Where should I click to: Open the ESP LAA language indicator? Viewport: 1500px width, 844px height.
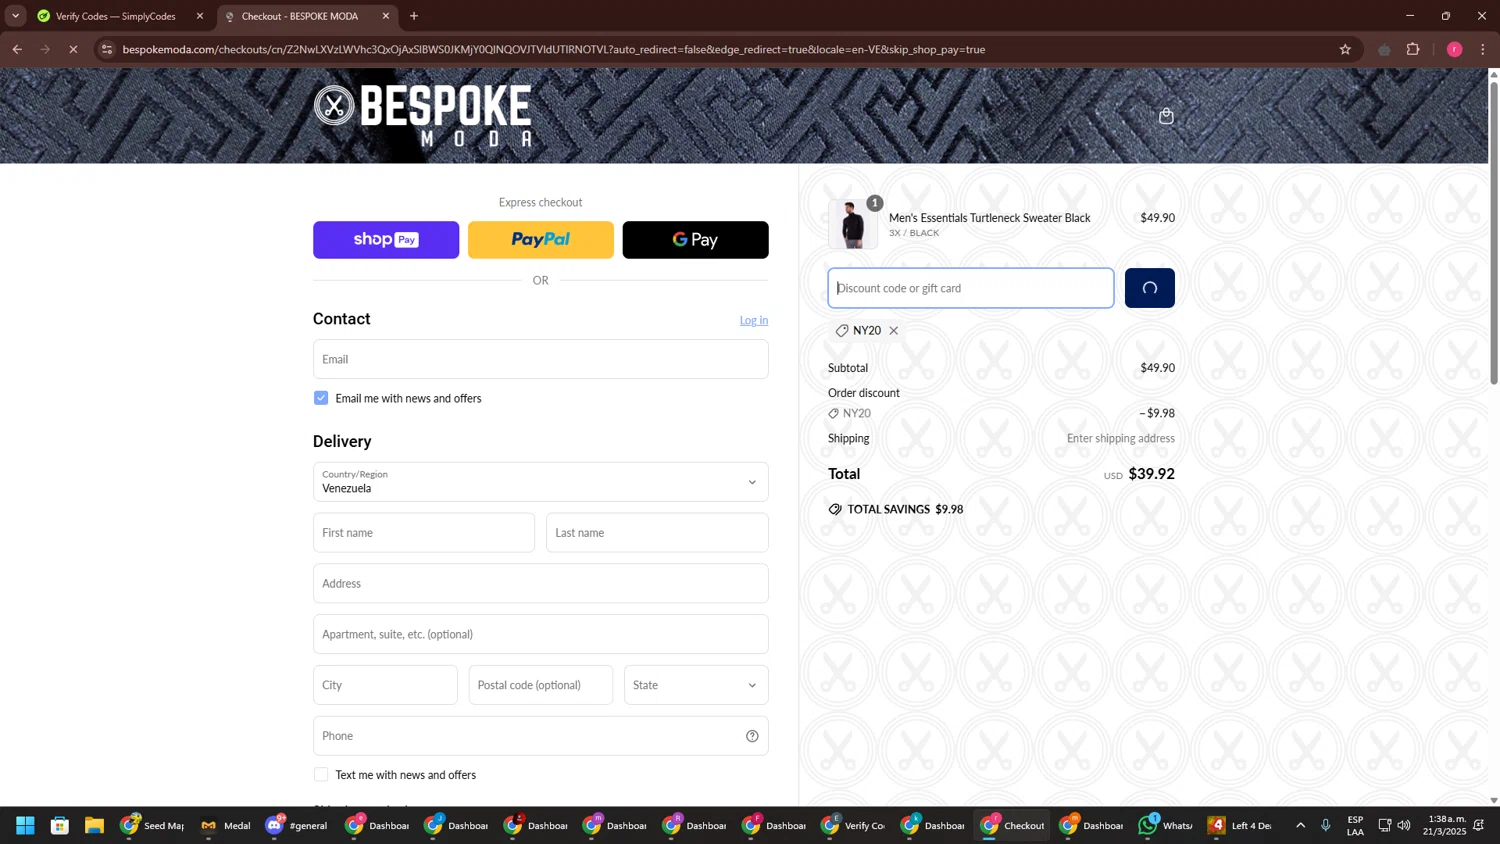[1355, 825]
